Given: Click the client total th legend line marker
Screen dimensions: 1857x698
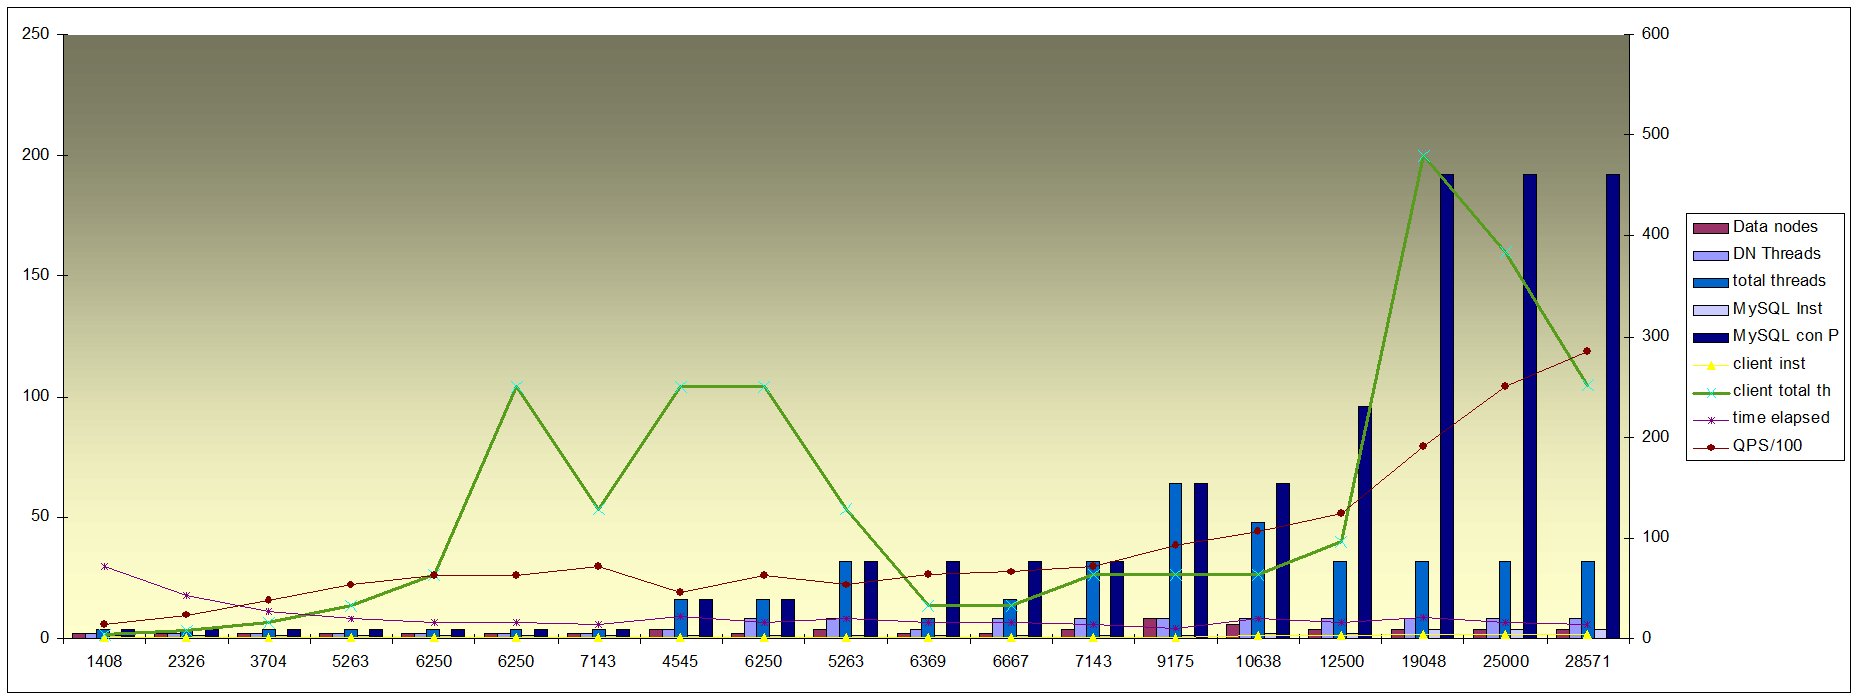Looking at the screenshot, I should [x=1710, y=392].
